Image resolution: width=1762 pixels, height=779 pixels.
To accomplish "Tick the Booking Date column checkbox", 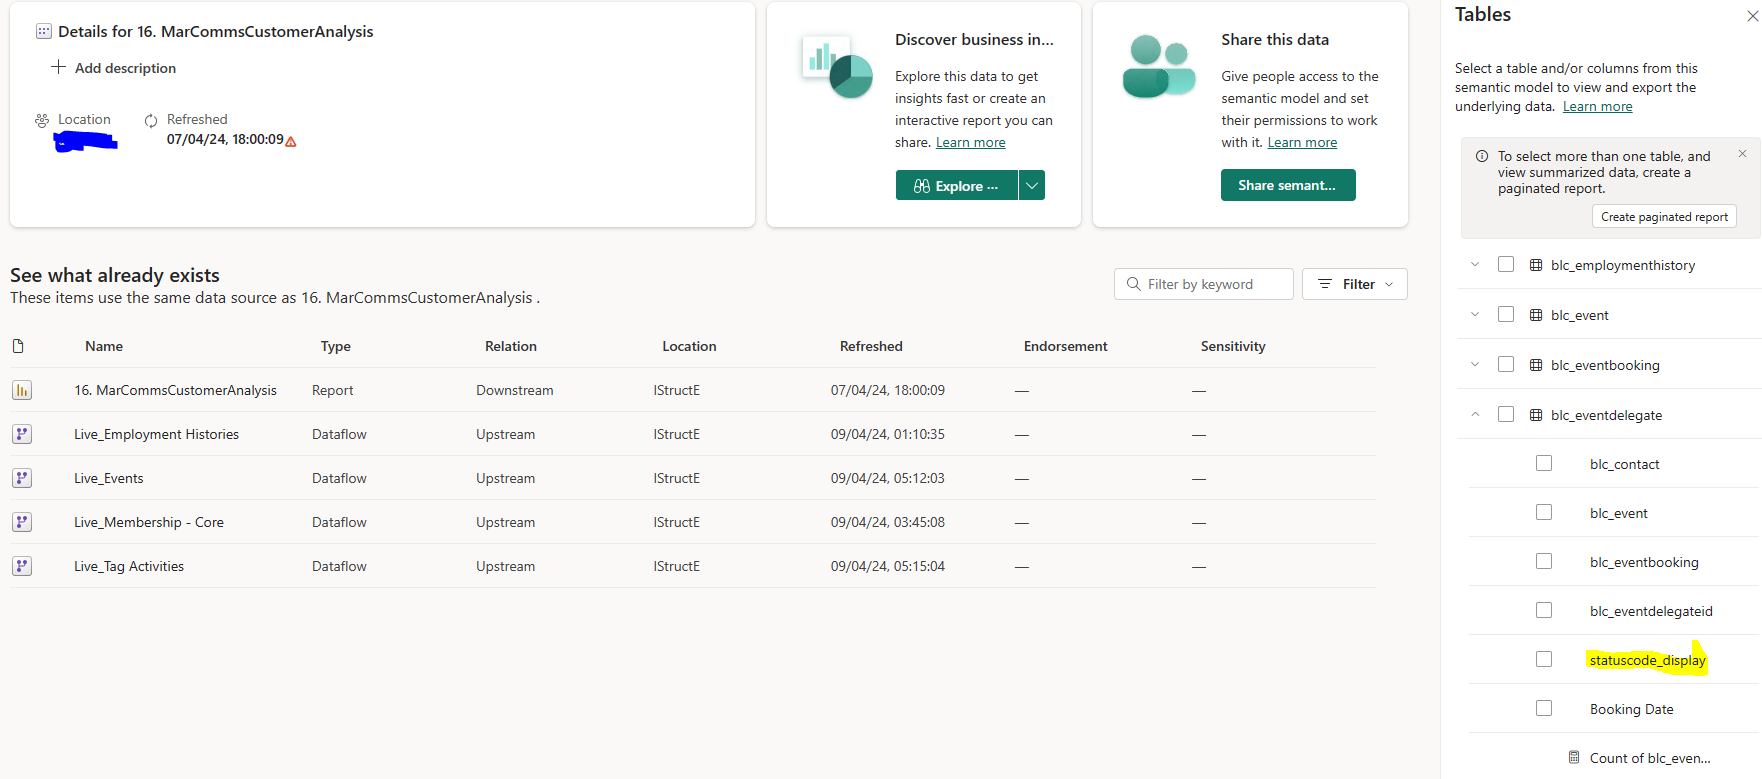I will click(x=1544, y=708).
